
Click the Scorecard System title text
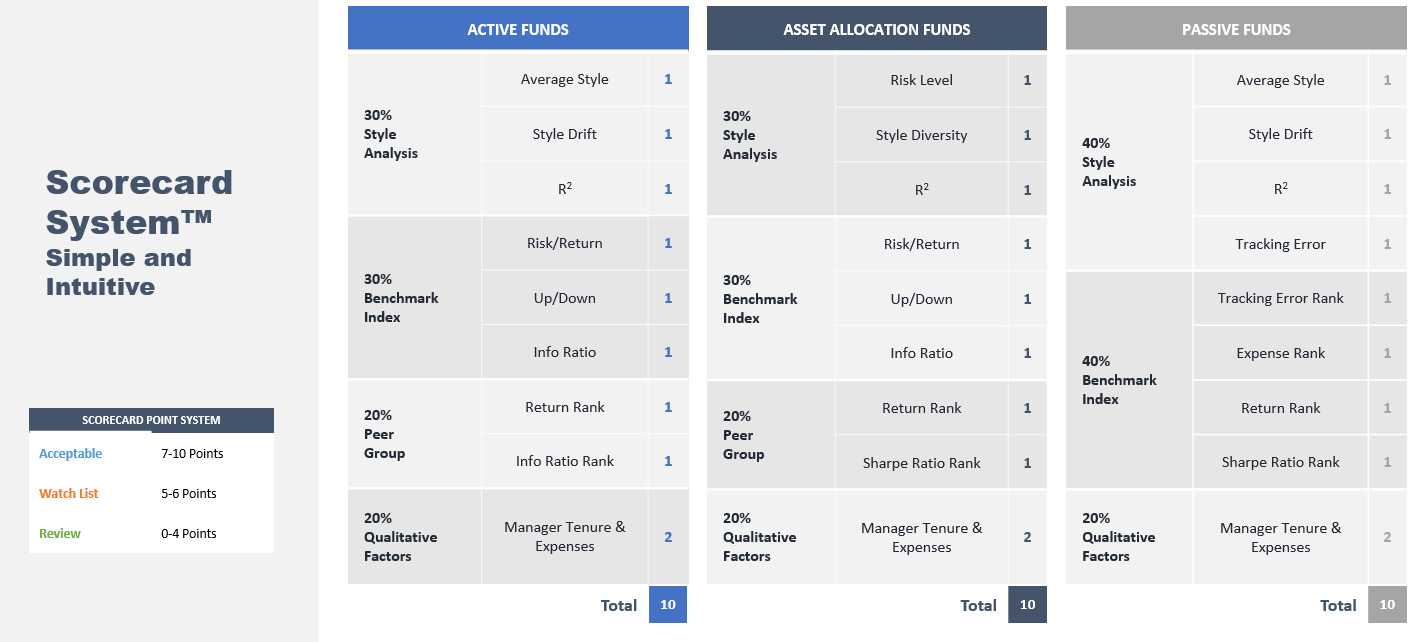pos(139,200)
